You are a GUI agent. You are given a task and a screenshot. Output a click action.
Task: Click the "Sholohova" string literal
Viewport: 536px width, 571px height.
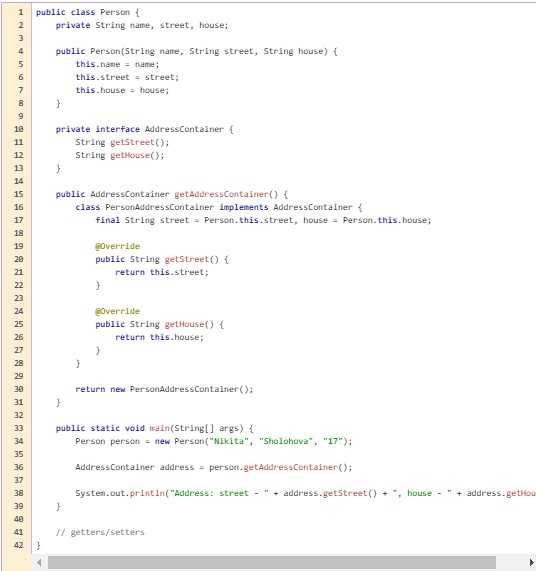coord(285,441)
